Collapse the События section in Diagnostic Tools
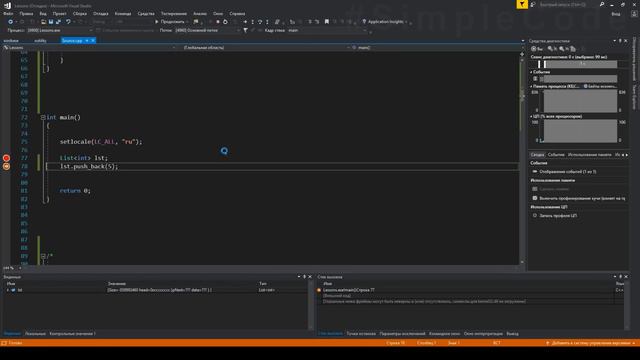The width and height of the screenshot is (640, 360). 531,72
